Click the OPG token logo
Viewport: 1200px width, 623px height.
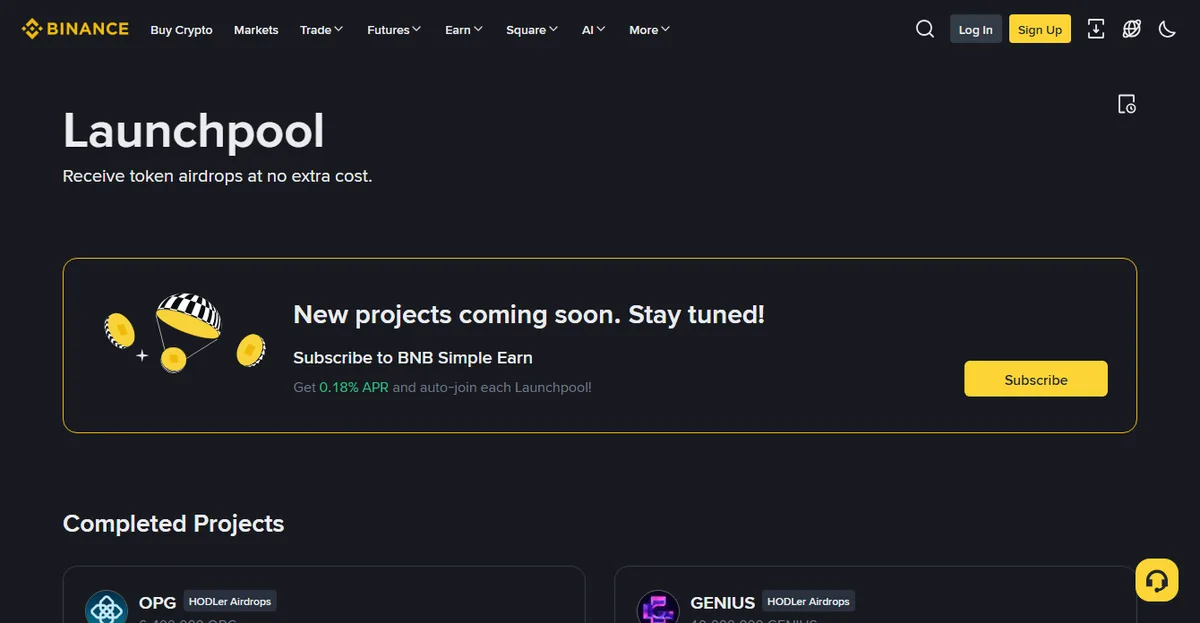click(106, 607)
